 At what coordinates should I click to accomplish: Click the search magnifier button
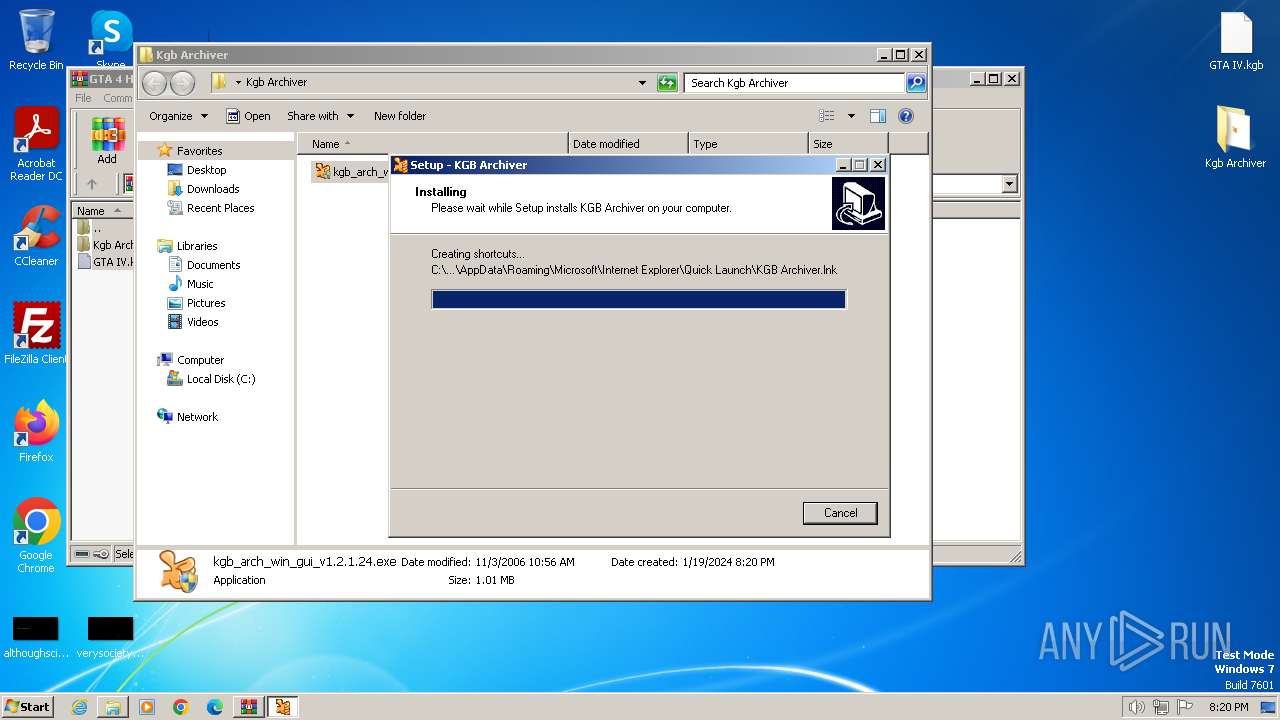pyautogui.click(x=916, y=83)
